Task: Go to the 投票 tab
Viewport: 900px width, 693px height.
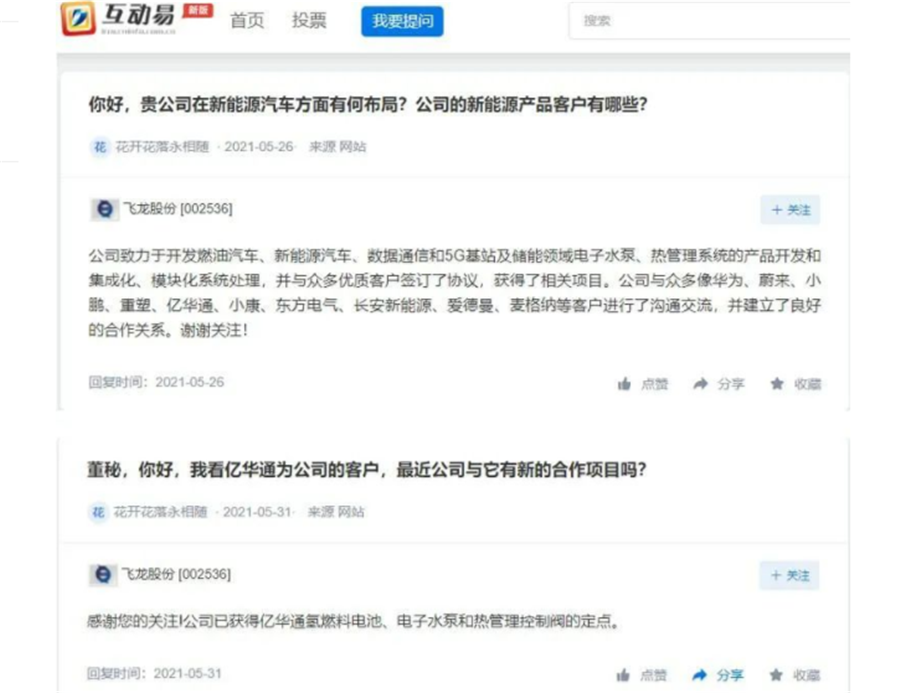Action: (x=309, y=21)
